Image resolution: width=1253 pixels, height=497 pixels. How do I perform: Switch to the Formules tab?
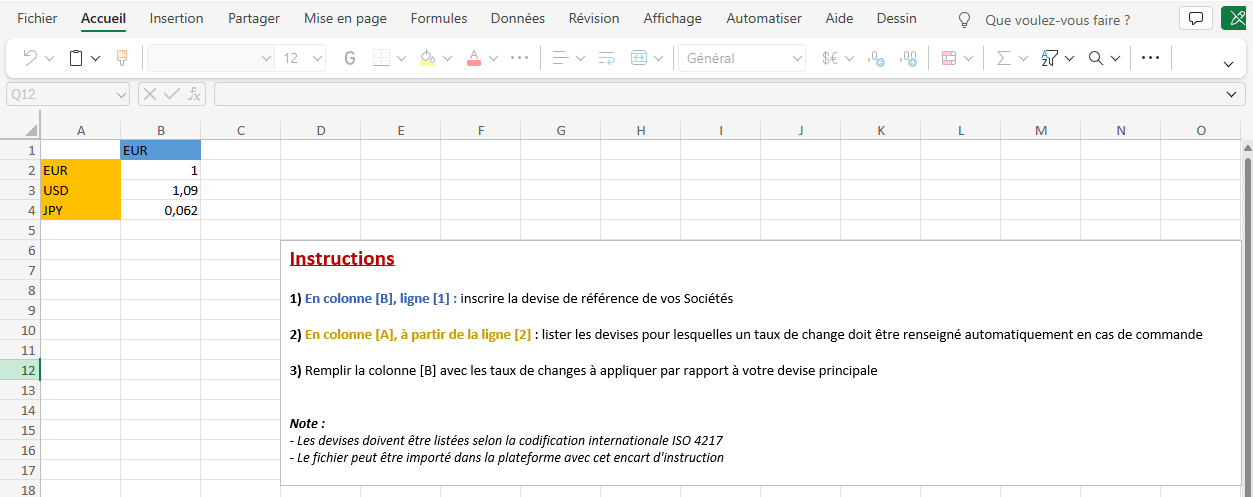(438, 19)
